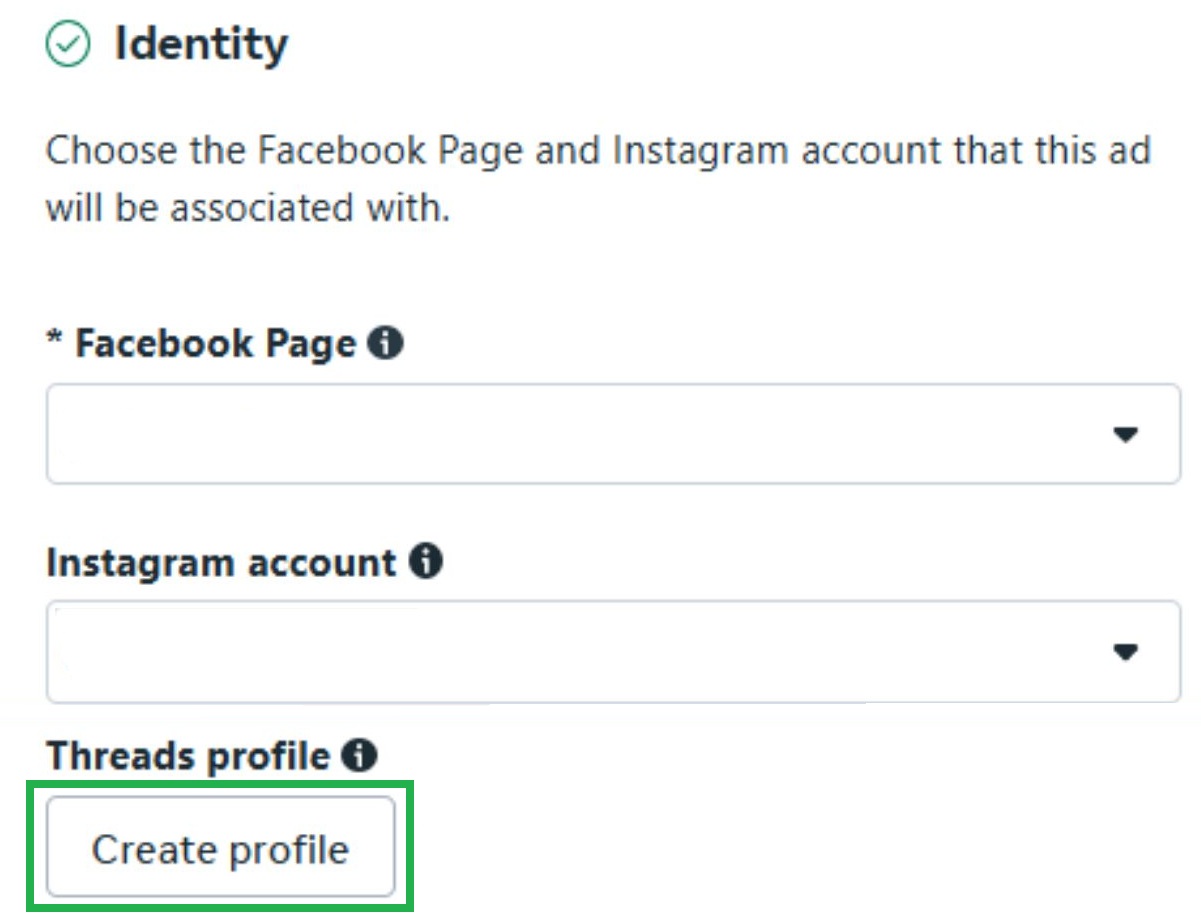
Task: Click the Identity section heading
Action: point(201,45)
